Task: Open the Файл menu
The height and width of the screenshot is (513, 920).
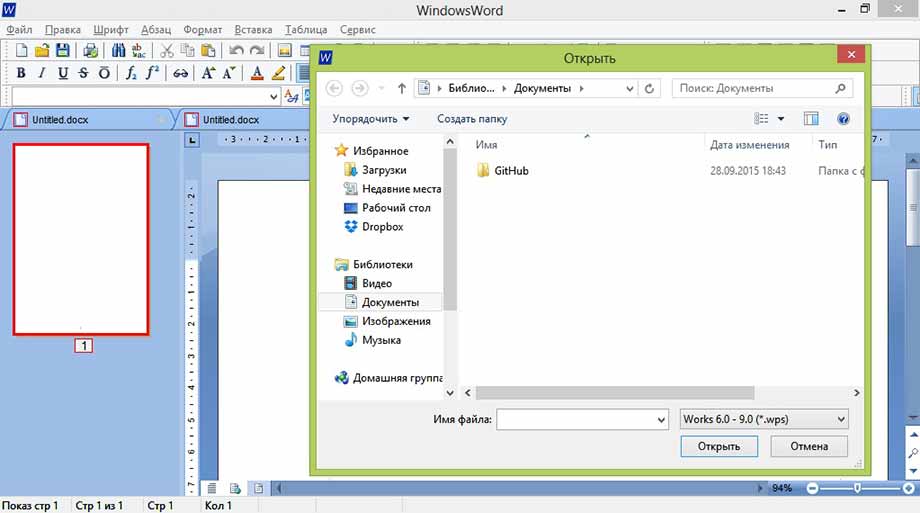Action: tap(19, 29)
